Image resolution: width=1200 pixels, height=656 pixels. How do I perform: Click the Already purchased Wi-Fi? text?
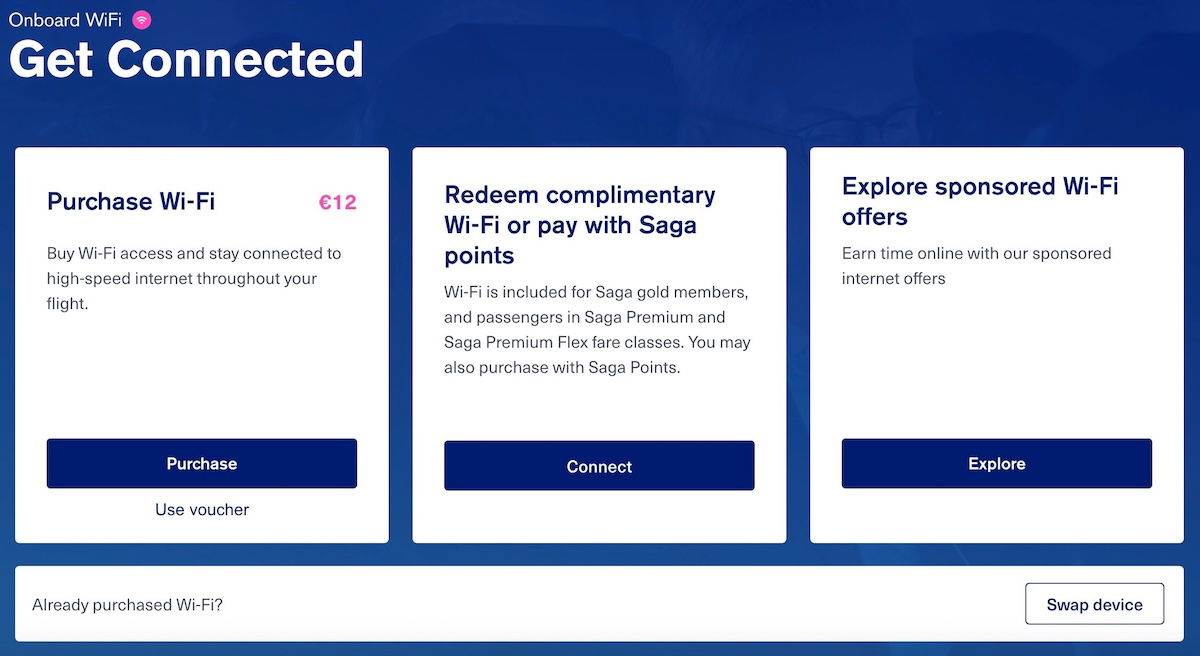[x=127, y=605]
